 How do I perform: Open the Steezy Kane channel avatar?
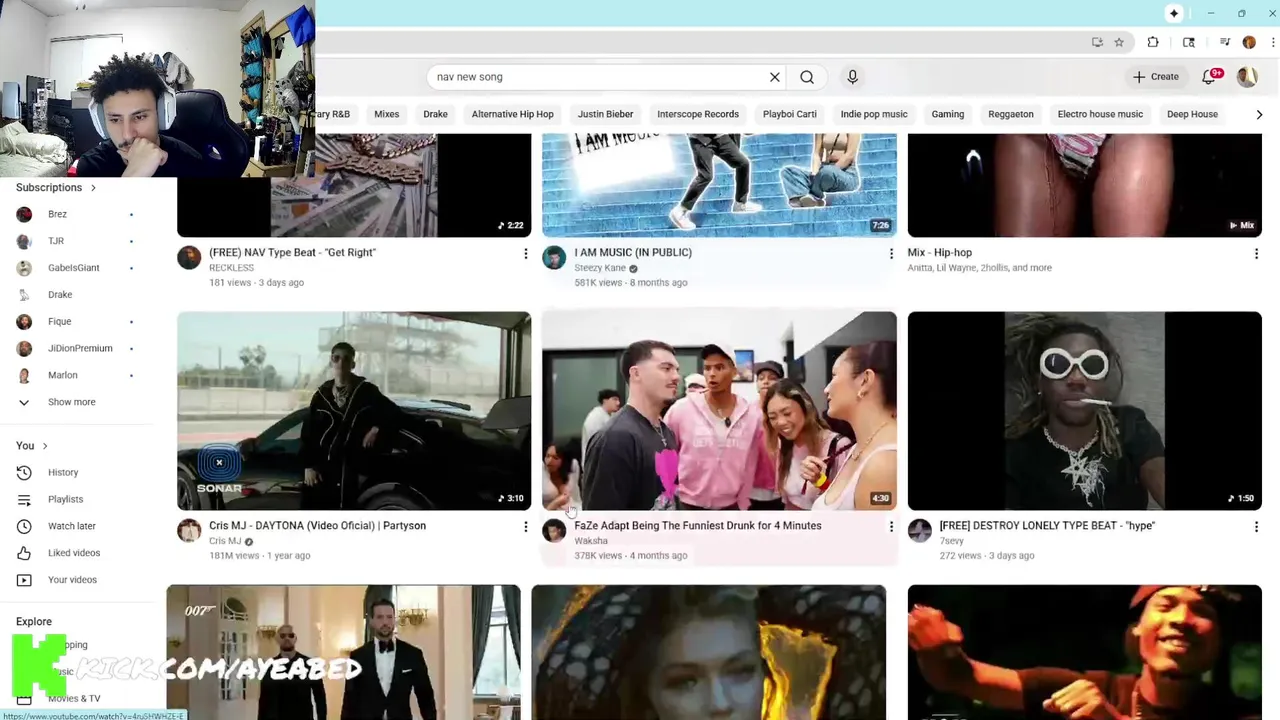coord(554,258)
